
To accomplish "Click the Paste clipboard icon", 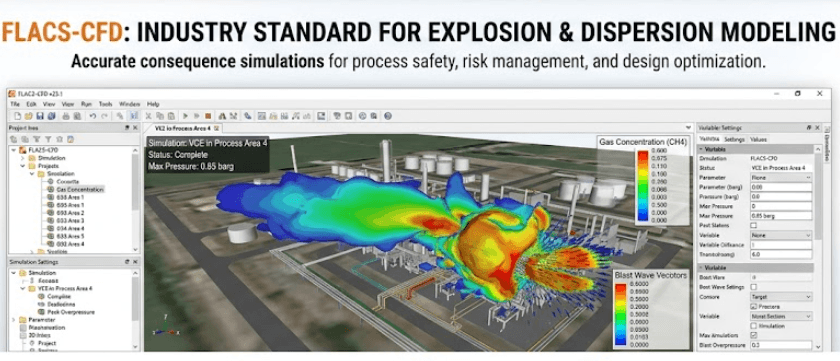I will click(x=171, y=116).
